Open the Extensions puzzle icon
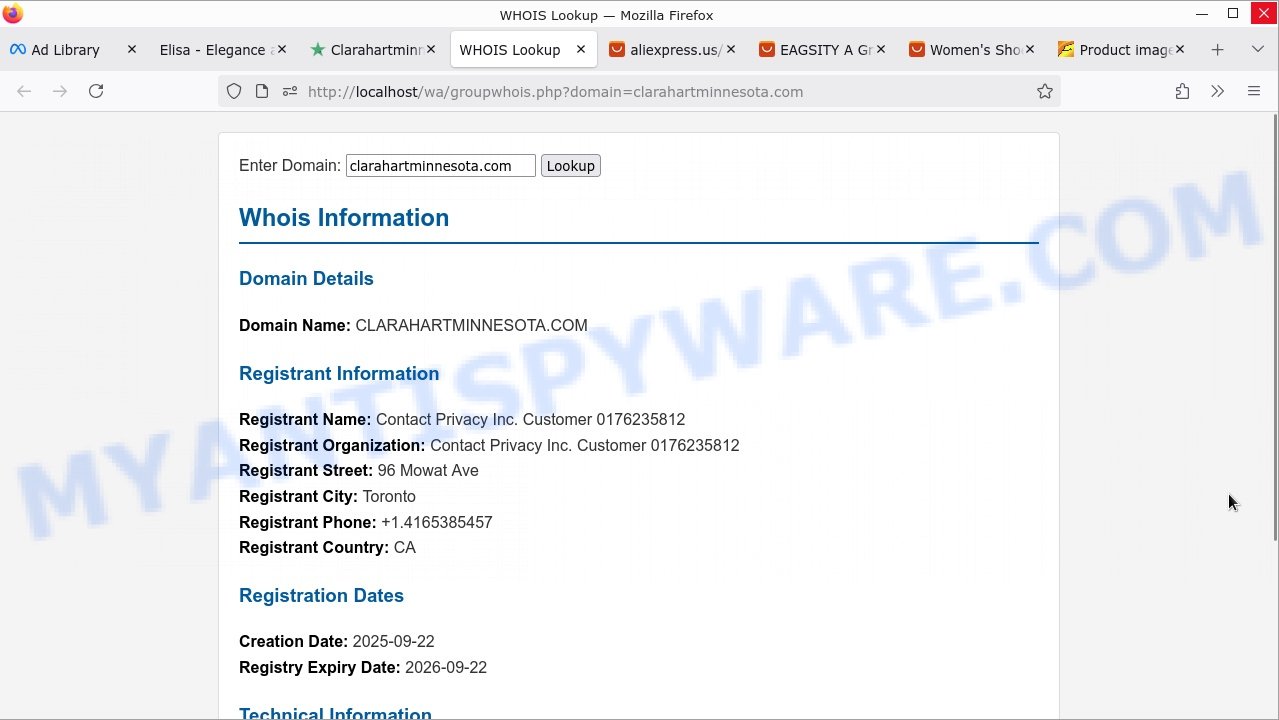 (1182, 91)
